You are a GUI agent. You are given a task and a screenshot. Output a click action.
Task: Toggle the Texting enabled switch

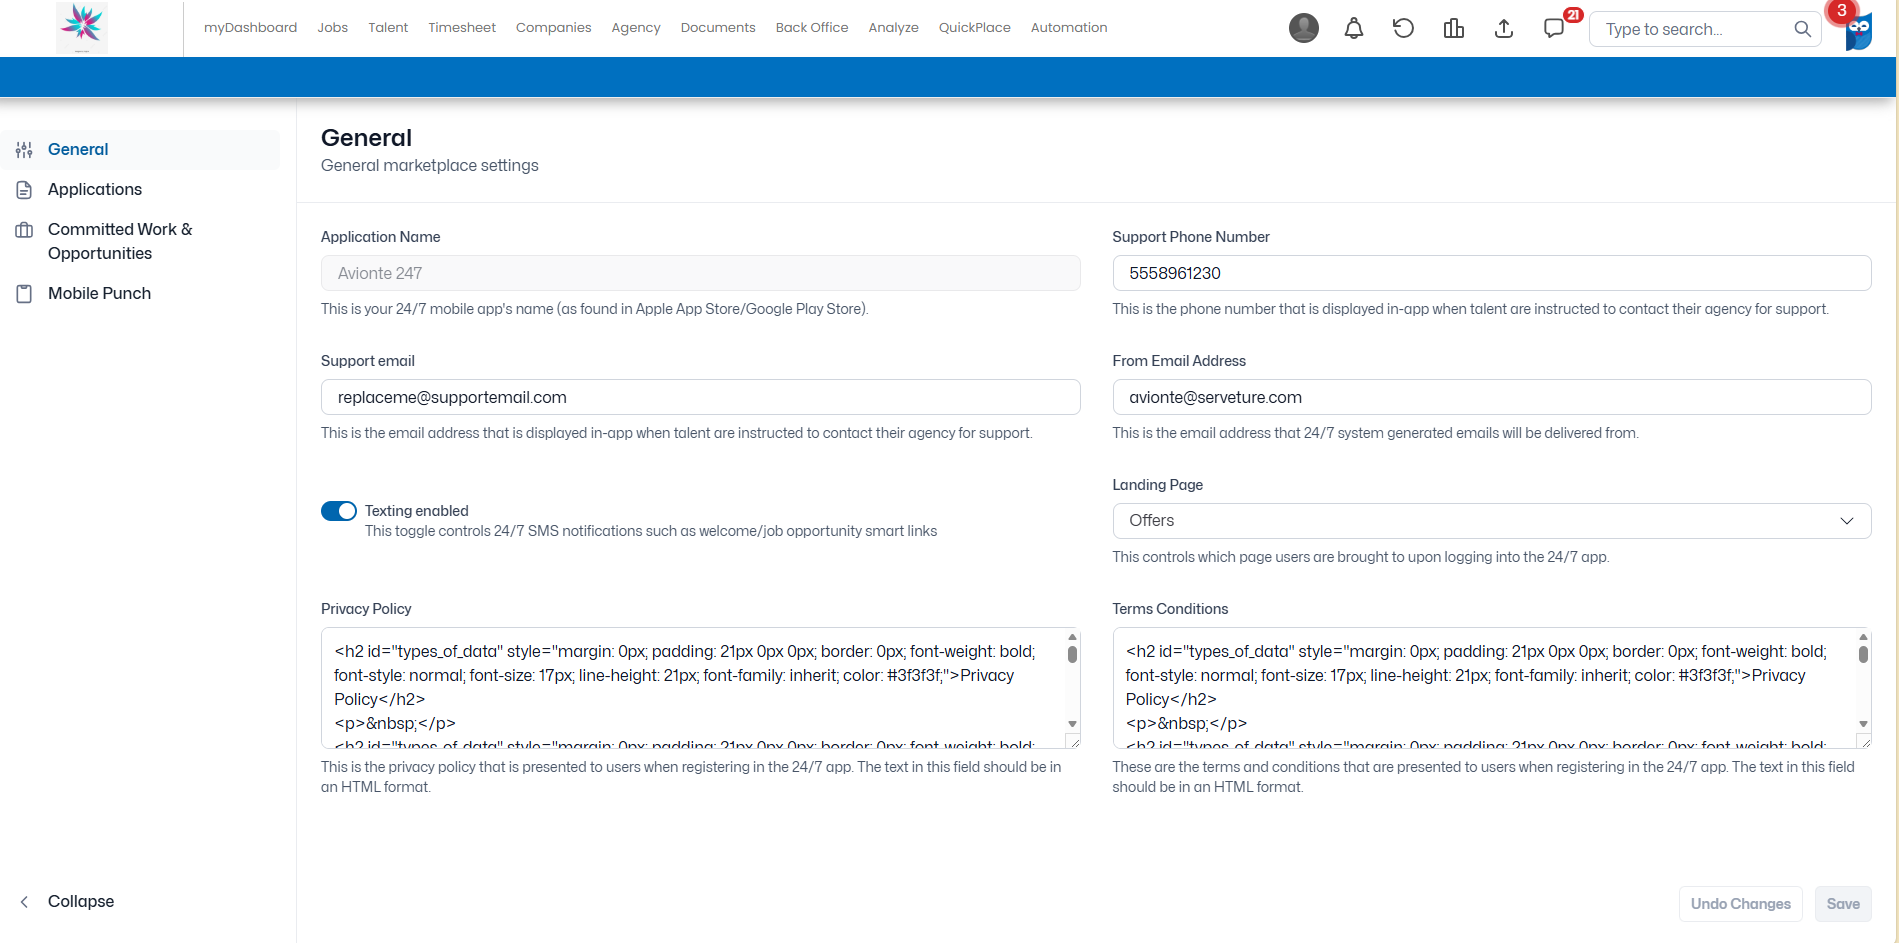339,511
